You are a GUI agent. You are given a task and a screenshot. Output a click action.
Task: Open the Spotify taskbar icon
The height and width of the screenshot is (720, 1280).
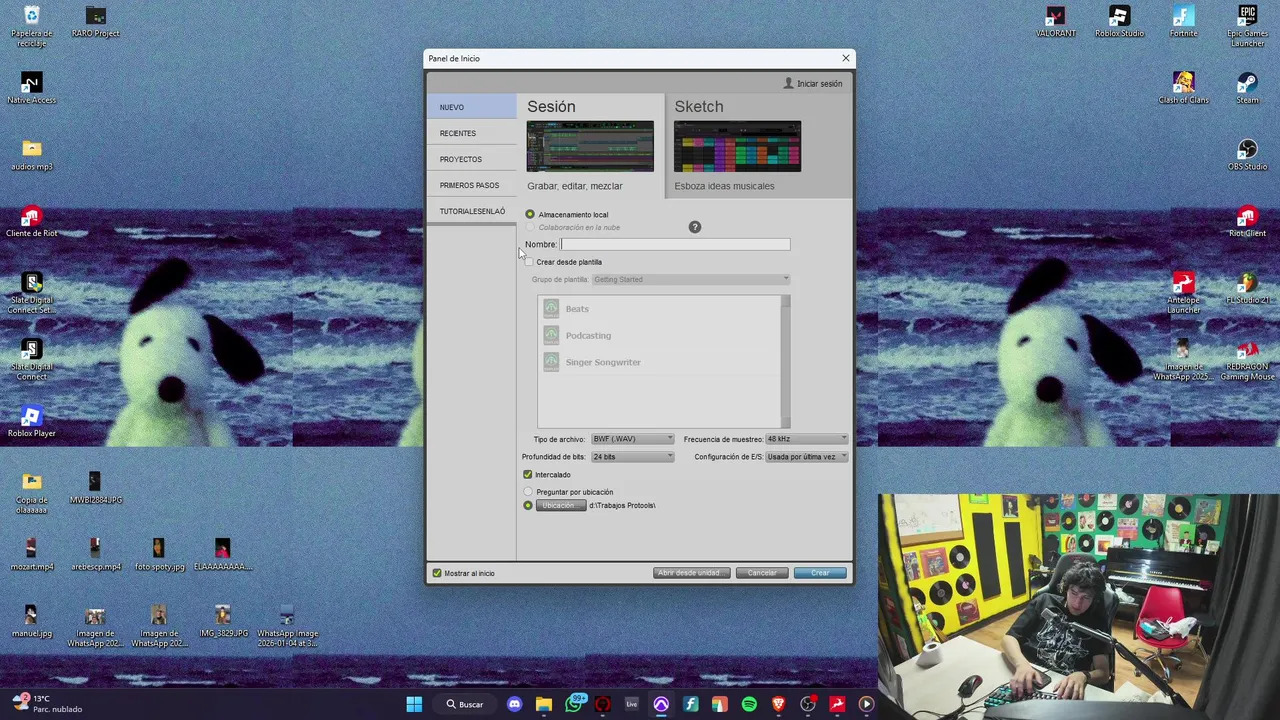(749, 705)
